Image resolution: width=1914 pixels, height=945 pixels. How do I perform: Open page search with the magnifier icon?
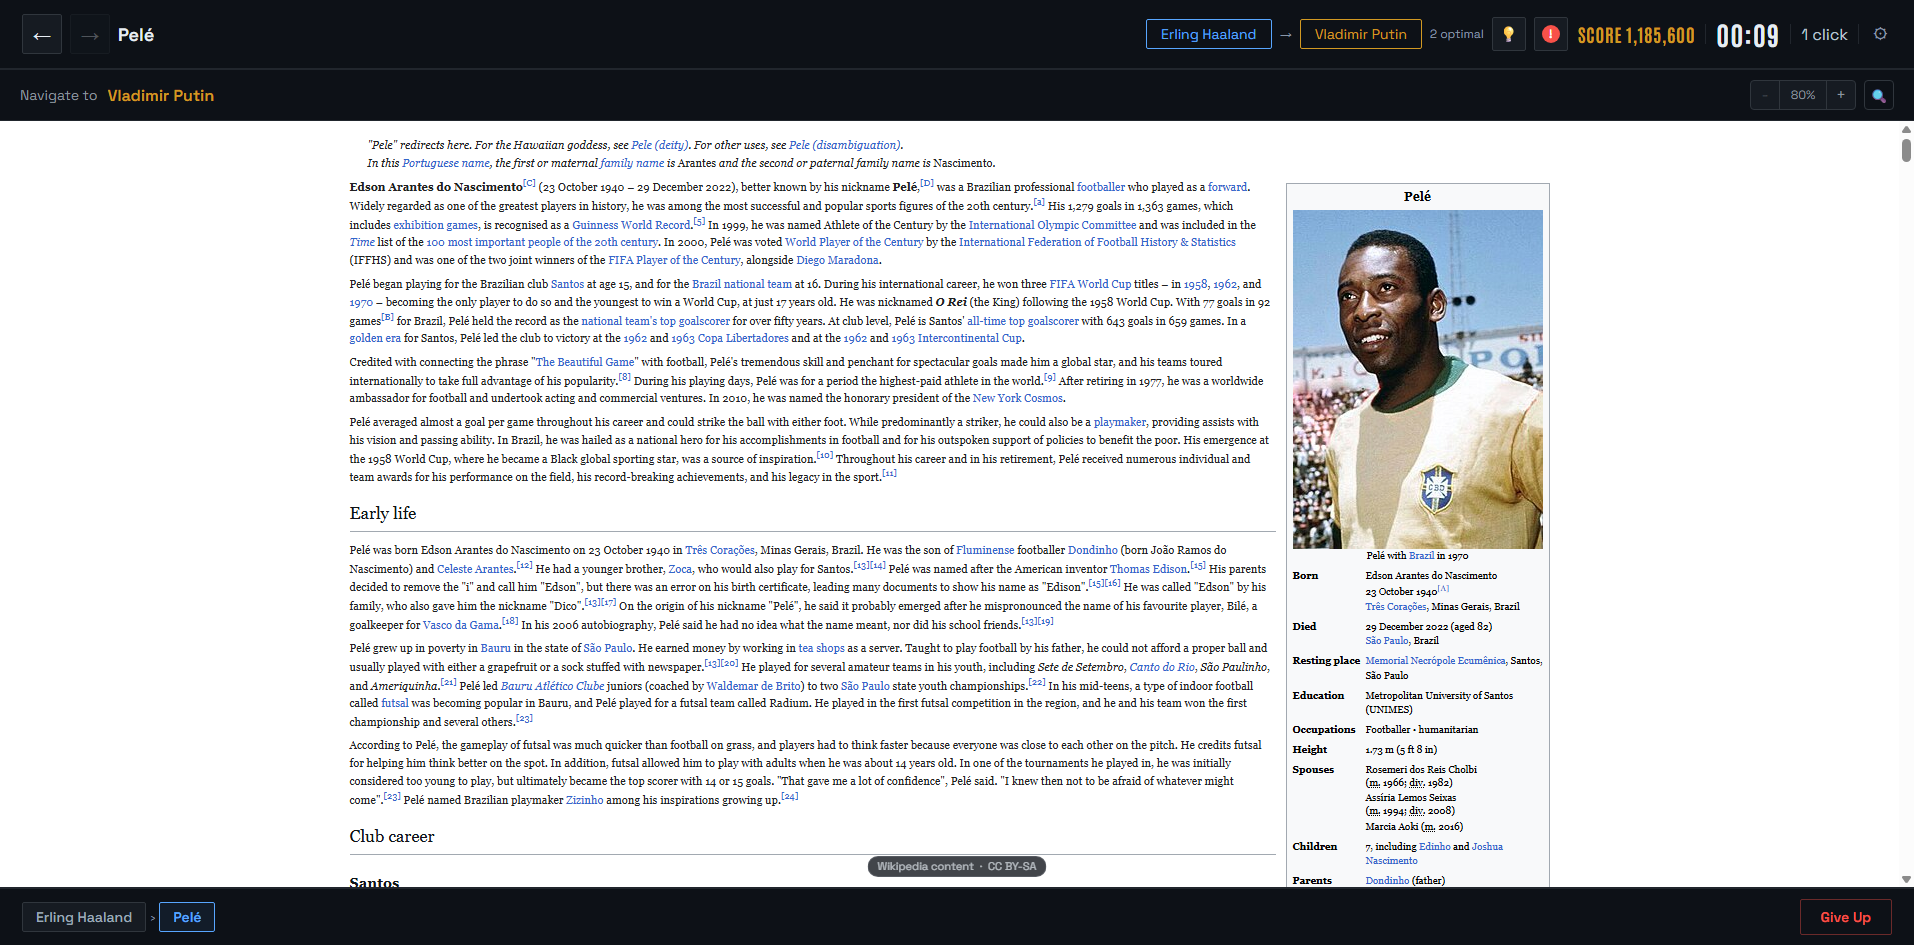[1879, 95]
